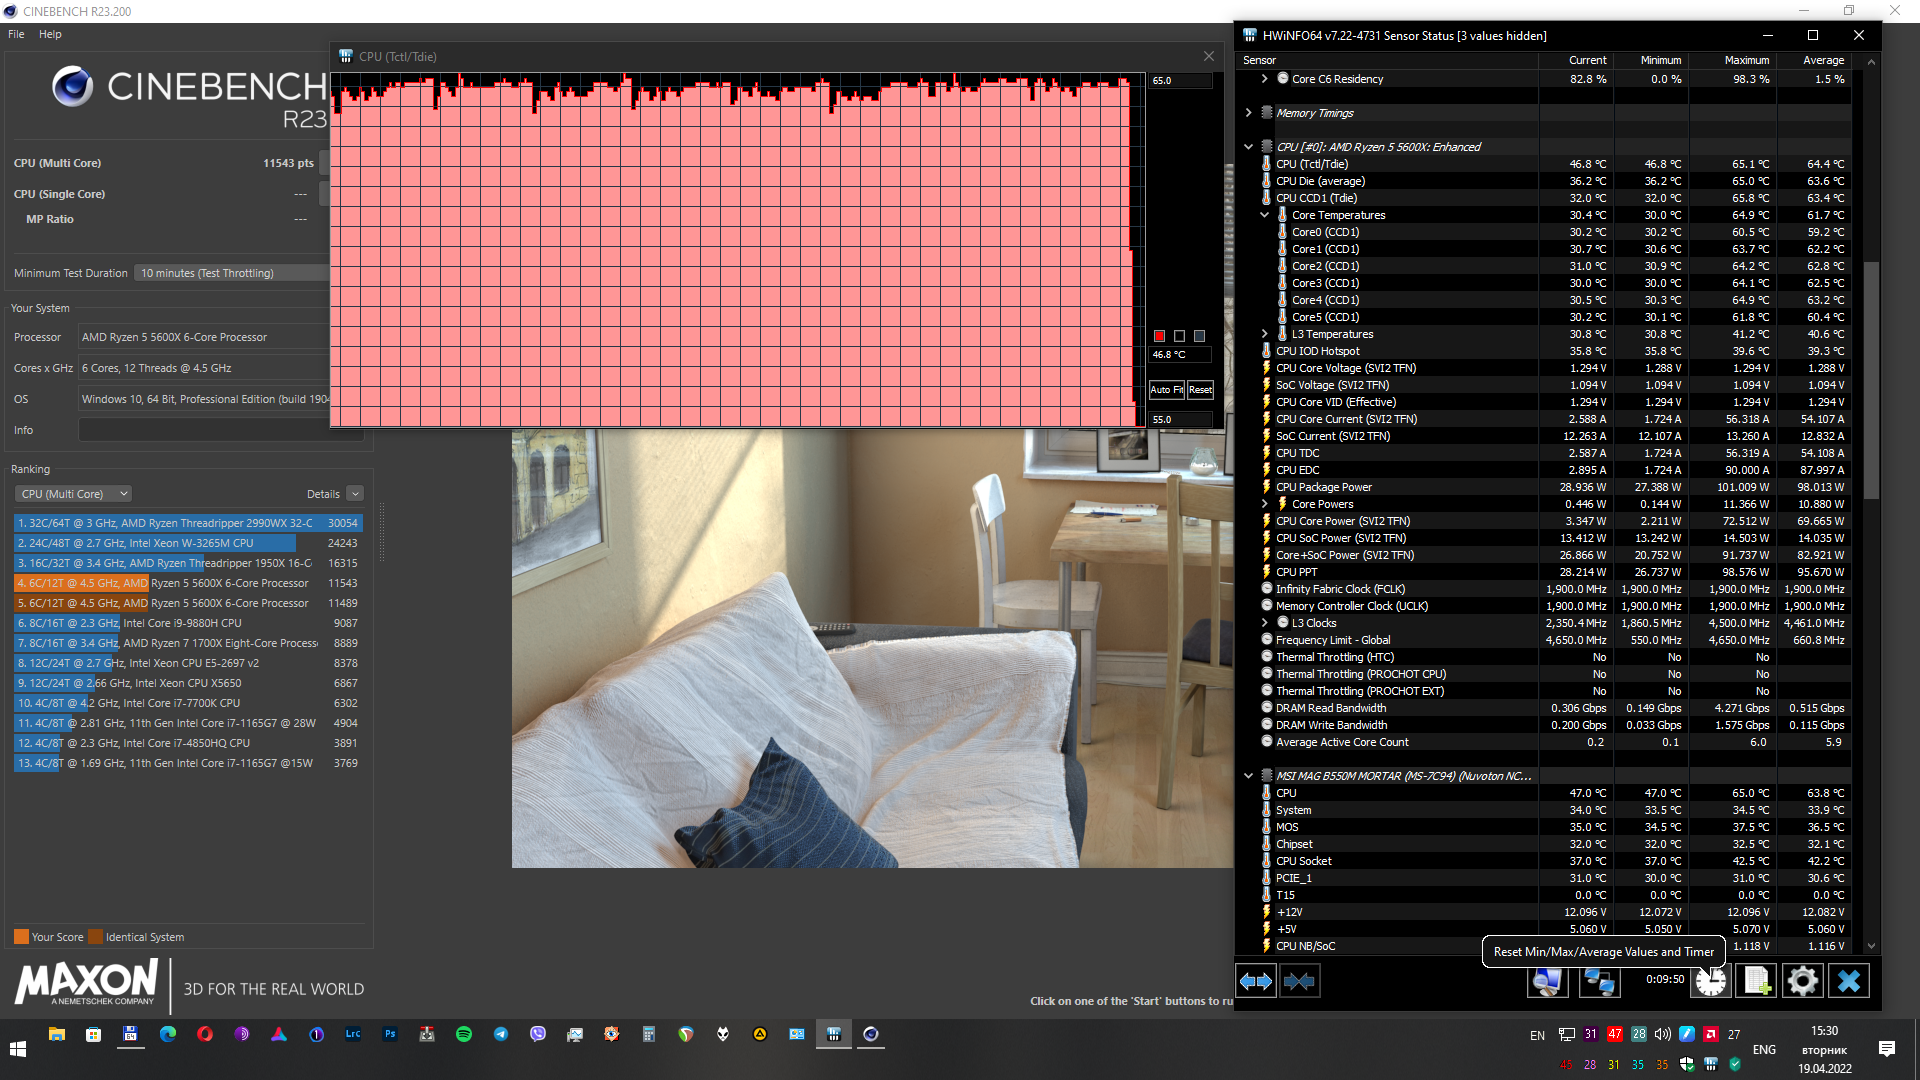
Task: Click the blue X close sensors icon
Action: click(1848, 981)
